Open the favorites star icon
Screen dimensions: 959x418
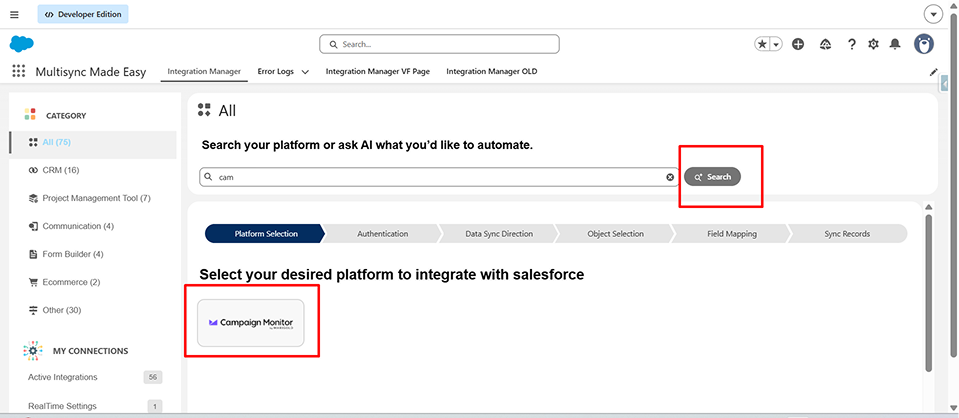pyautogui.click(x=762, y=44)
